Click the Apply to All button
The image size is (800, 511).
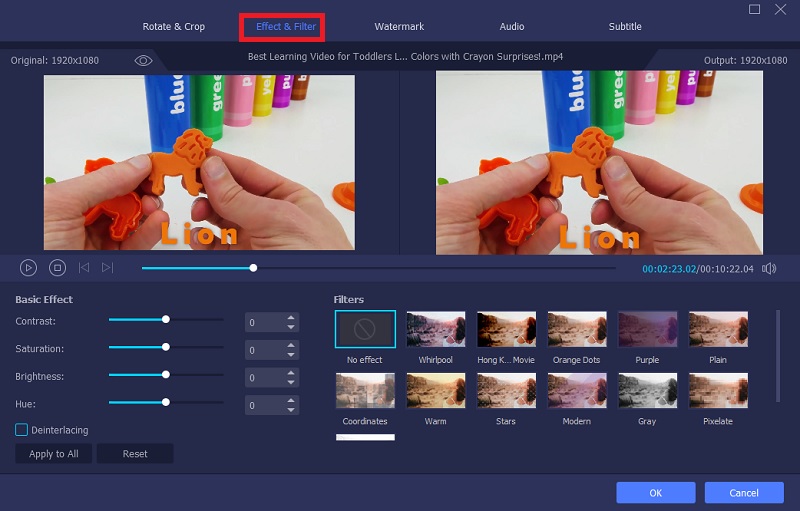pos(54,454)
